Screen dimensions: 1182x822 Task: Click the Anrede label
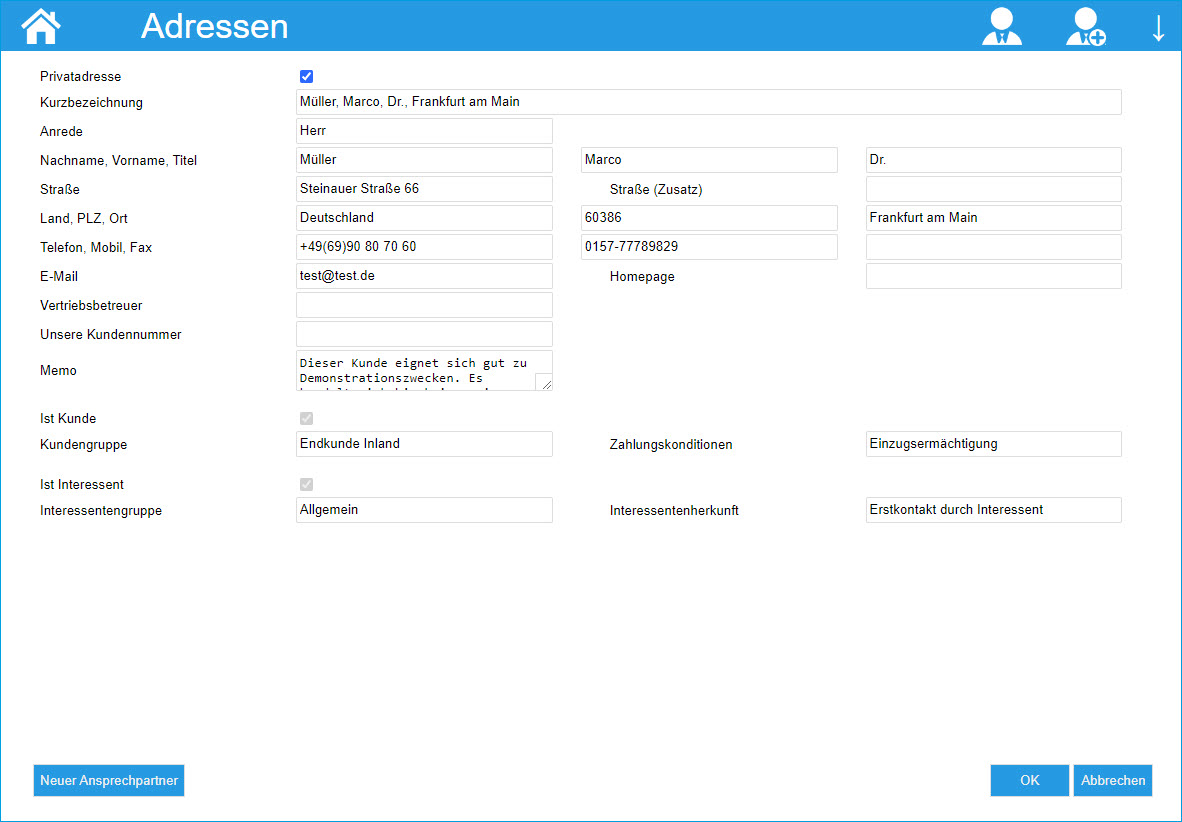61,131
